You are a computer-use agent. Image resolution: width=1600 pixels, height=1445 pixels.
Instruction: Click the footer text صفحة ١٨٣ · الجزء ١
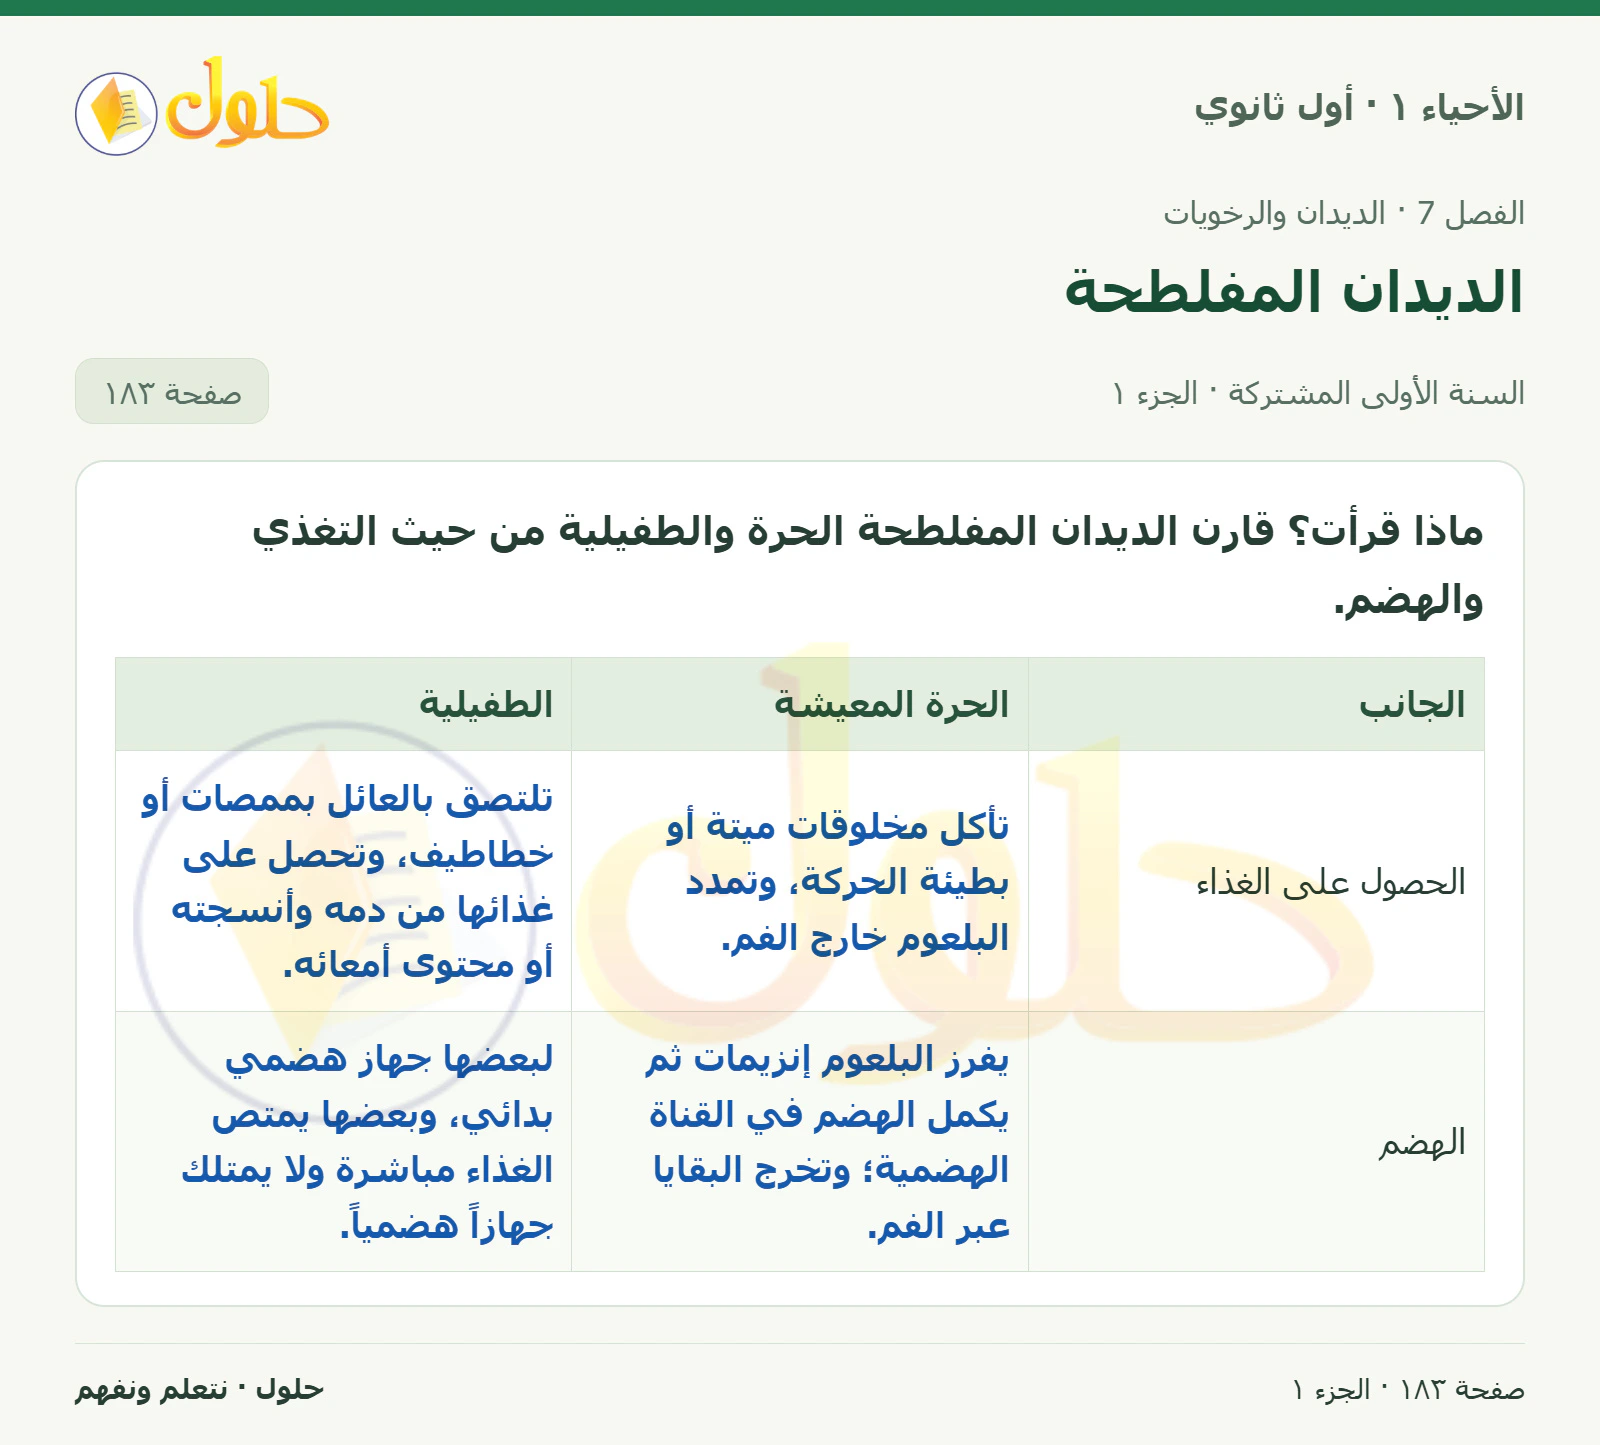(1408, 1390)
